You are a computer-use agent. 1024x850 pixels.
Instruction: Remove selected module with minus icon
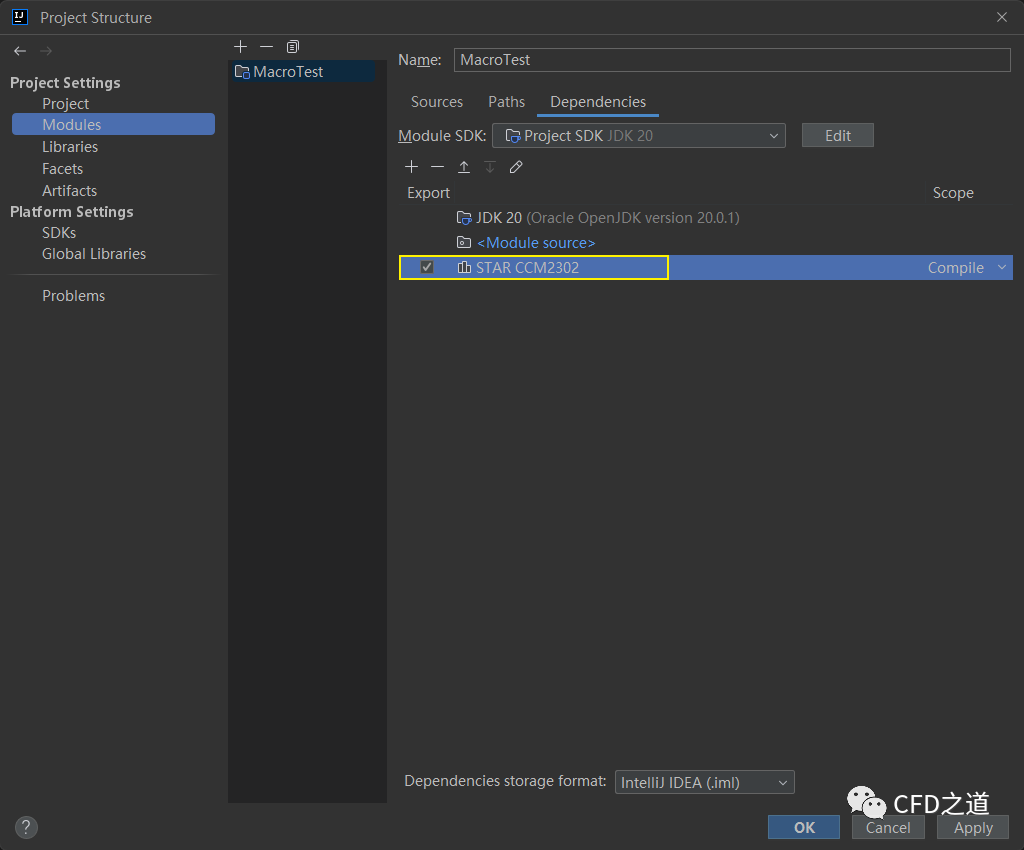coord(266,47)
